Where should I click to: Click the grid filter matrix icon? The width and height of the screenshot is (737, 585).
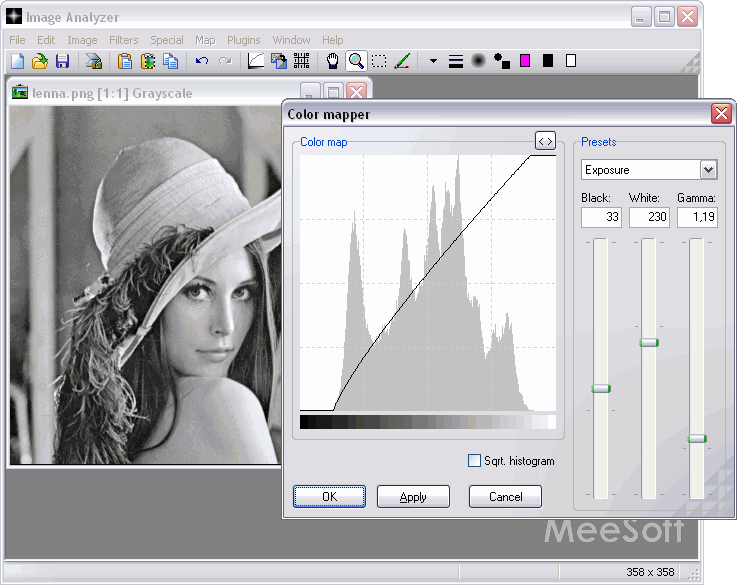(x=301, y=61)
